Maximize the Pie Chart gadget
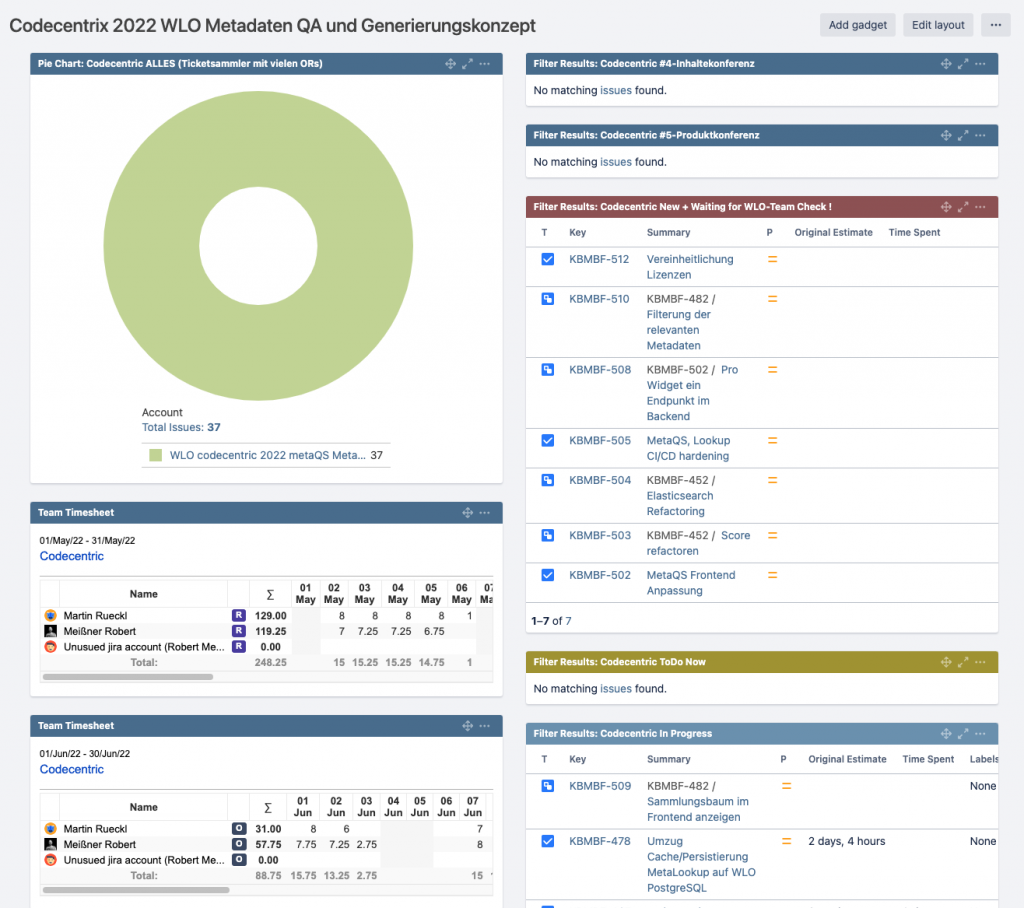Screen dimensions: 1024x908 pyautogui.click(x=467, y=64)
